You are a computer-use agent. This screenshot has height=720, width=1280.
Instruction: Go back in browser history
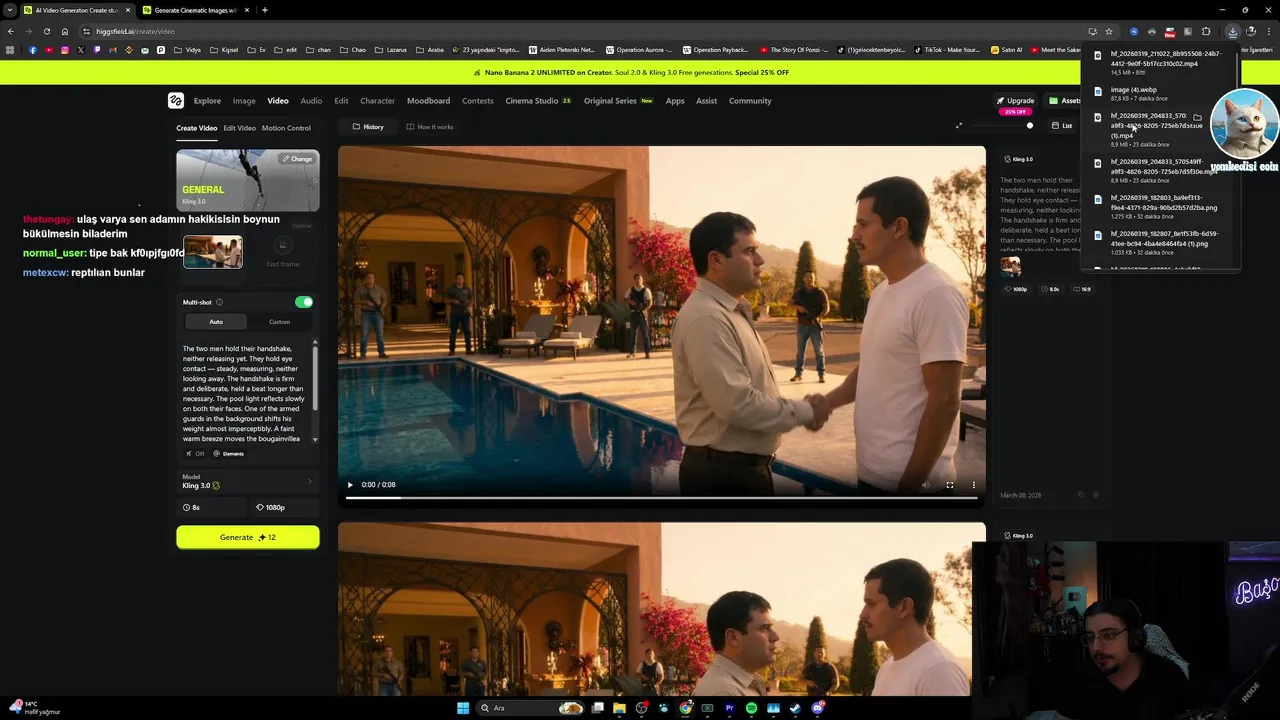pos(10,31)
